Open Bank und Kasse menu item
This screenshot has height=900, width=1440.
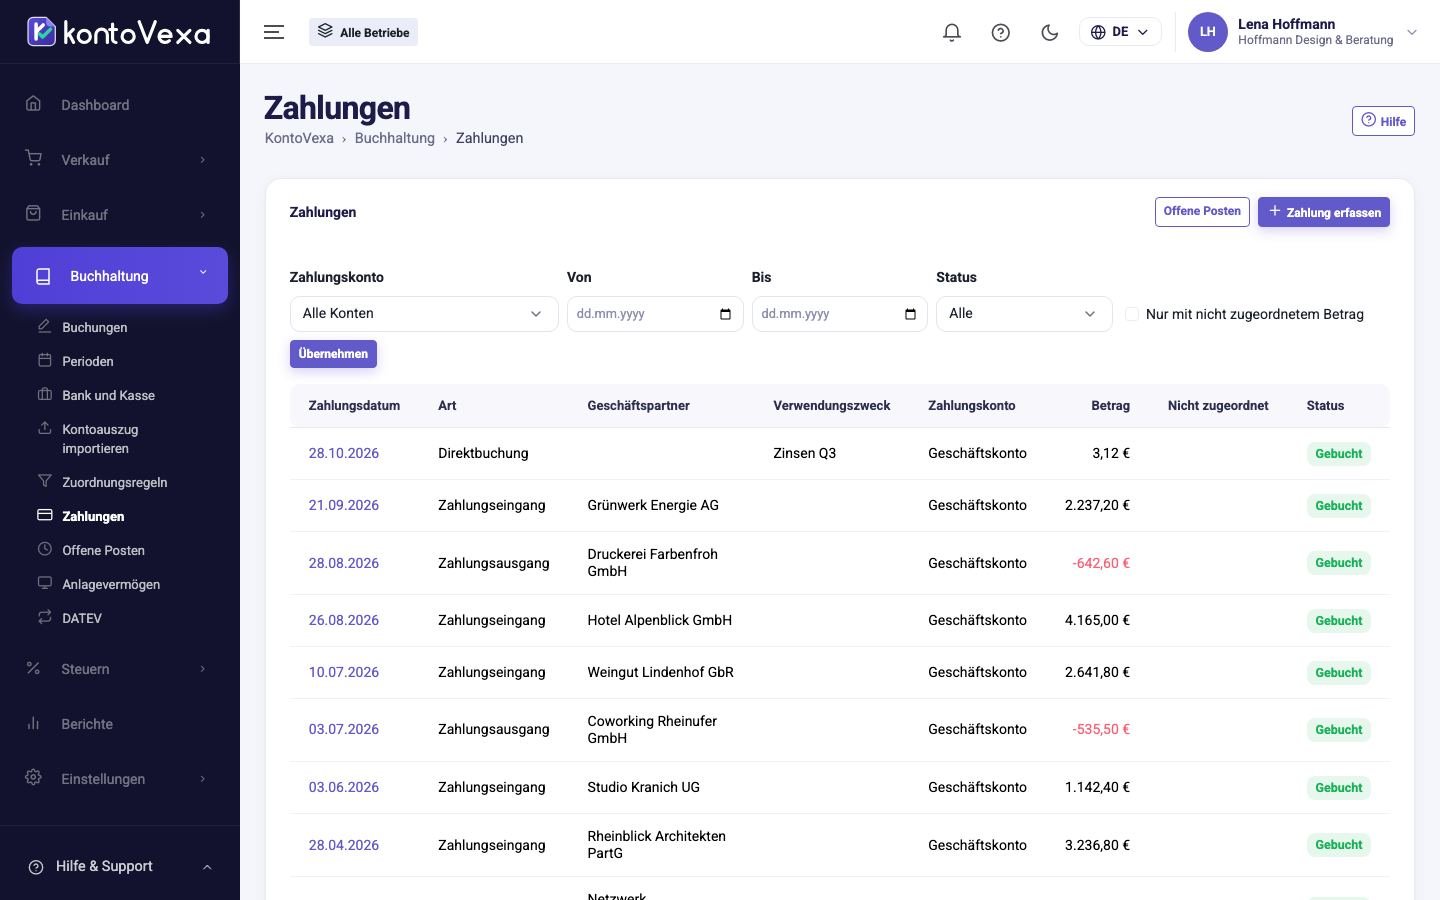pos(108,395)
